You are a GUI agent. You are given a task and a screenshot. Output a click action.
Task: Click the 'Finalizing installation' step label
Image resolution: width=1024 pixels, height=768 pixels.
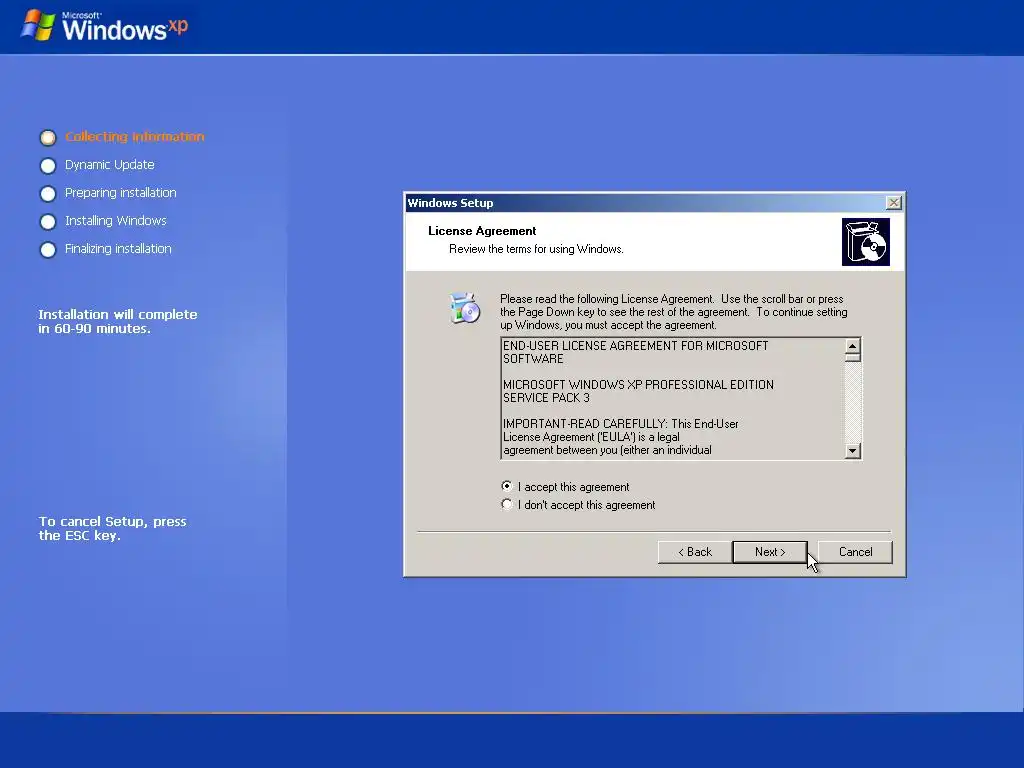coord(118,249)
